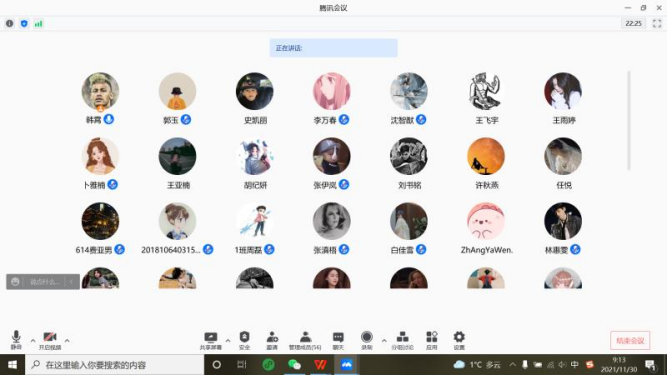Click the End Meeting button

630,341
